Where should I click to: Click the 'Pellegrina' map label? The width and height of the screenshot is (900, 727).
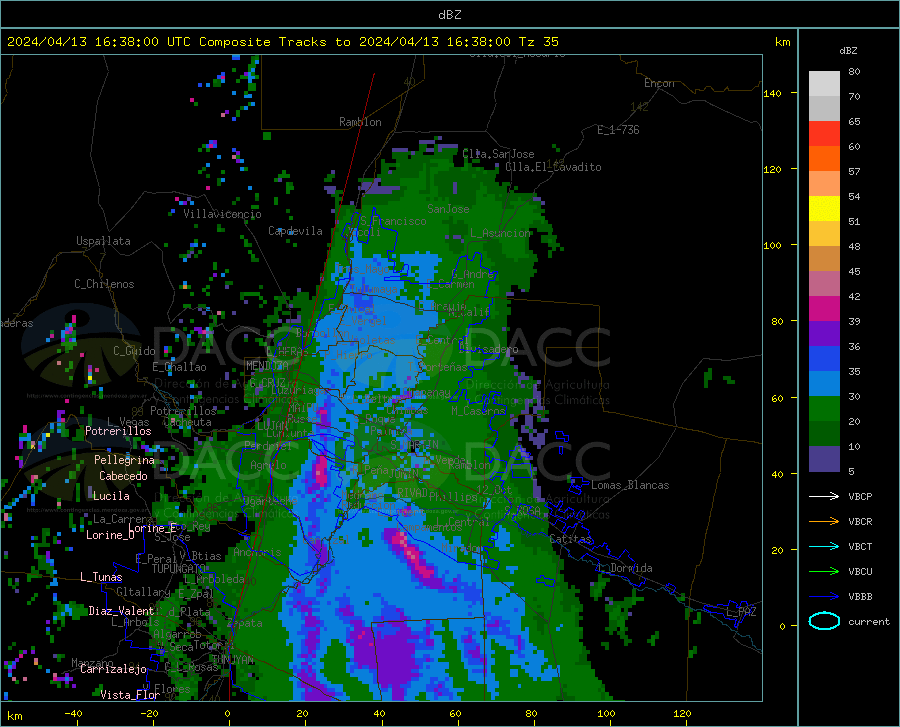coord(125,460)
